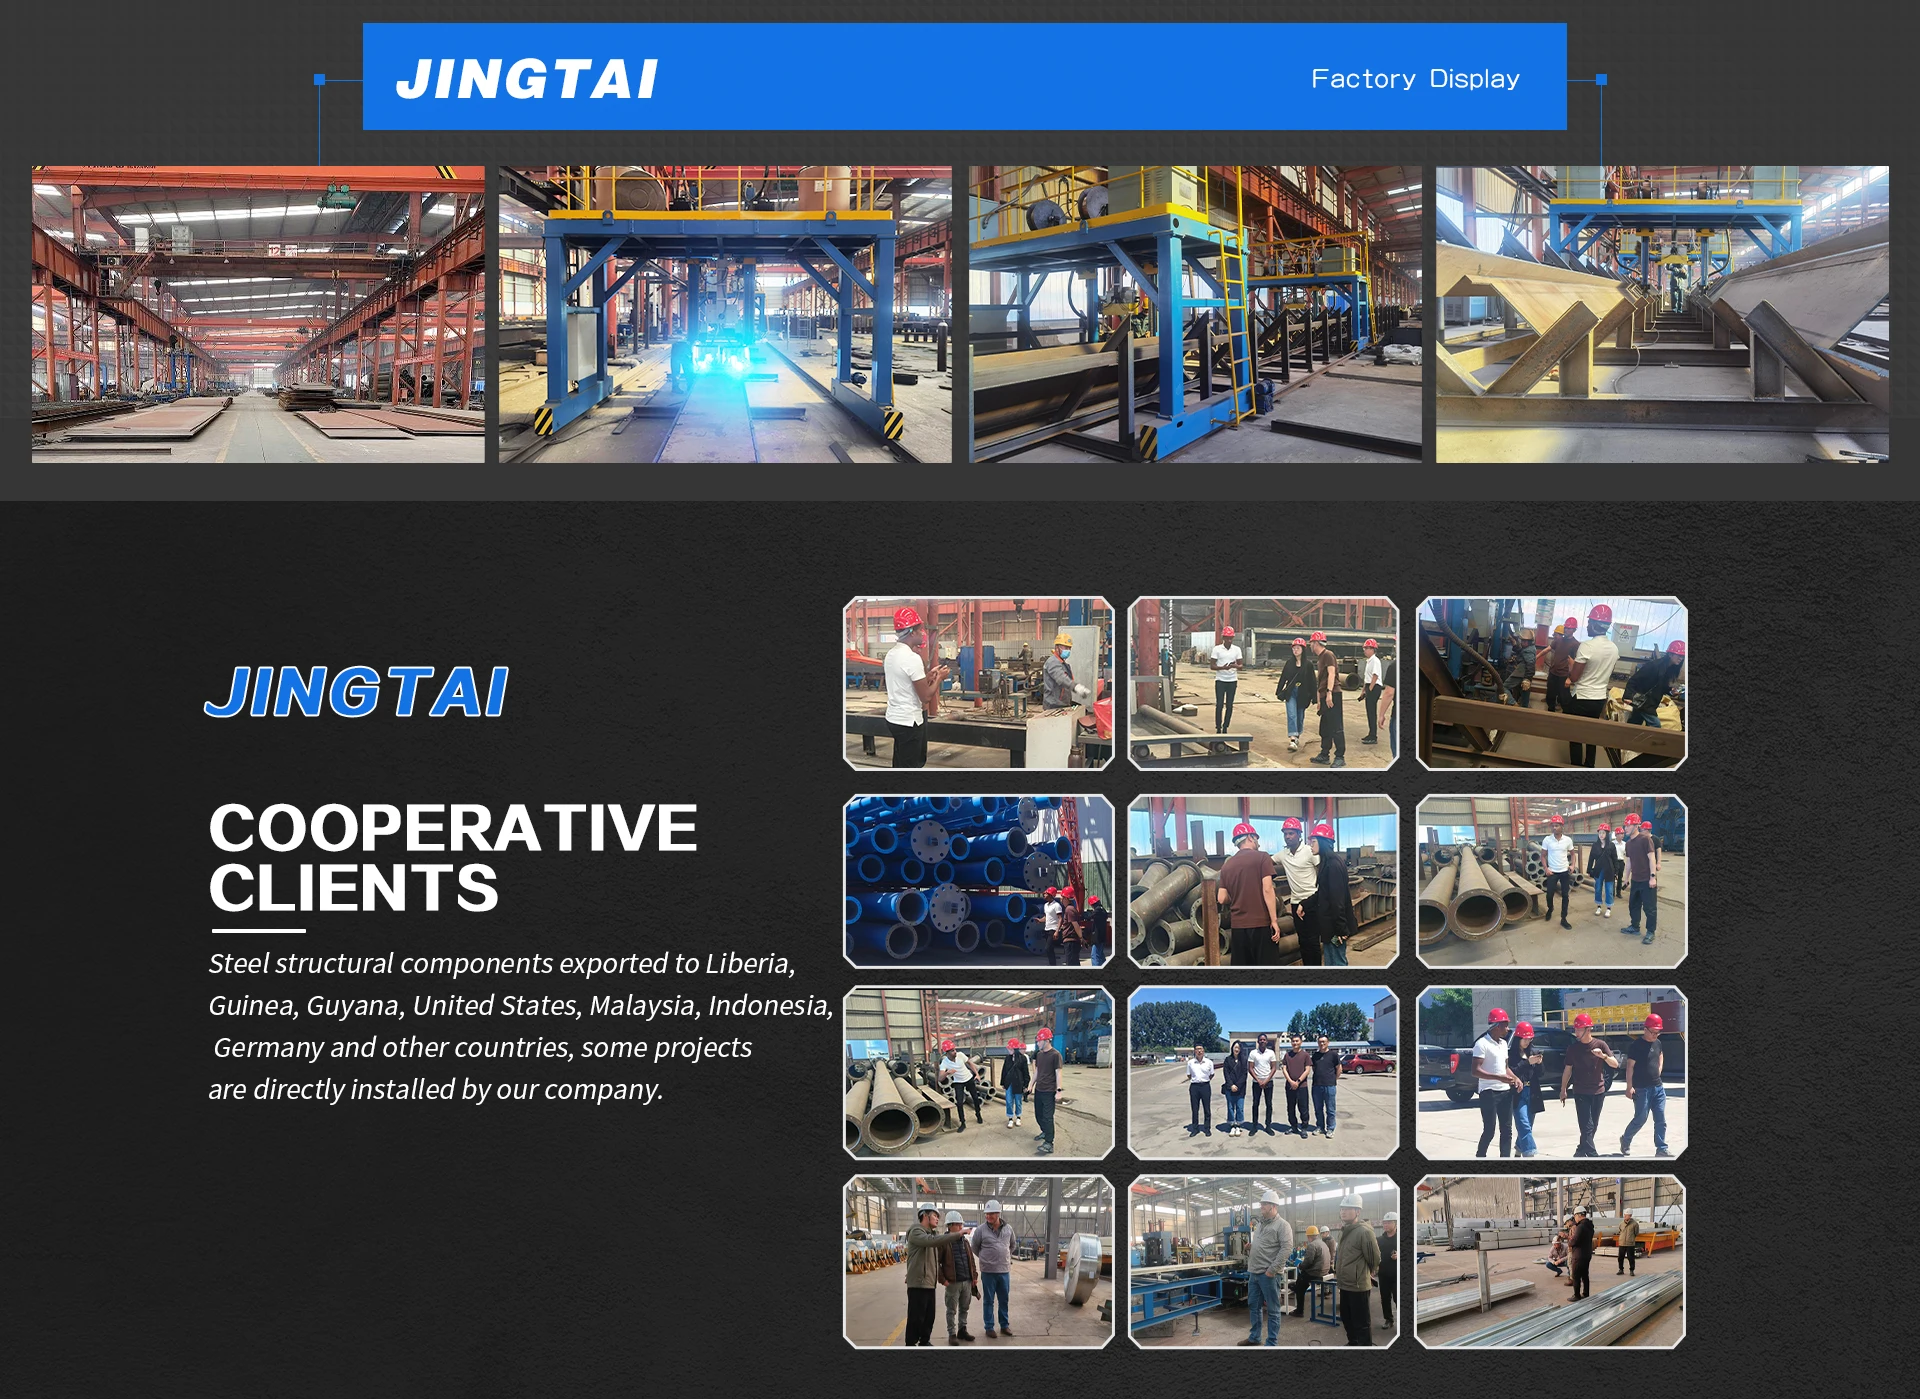
Task: Open the photo of three people beside flanged pipes
Action: (x=1263, y=881)
